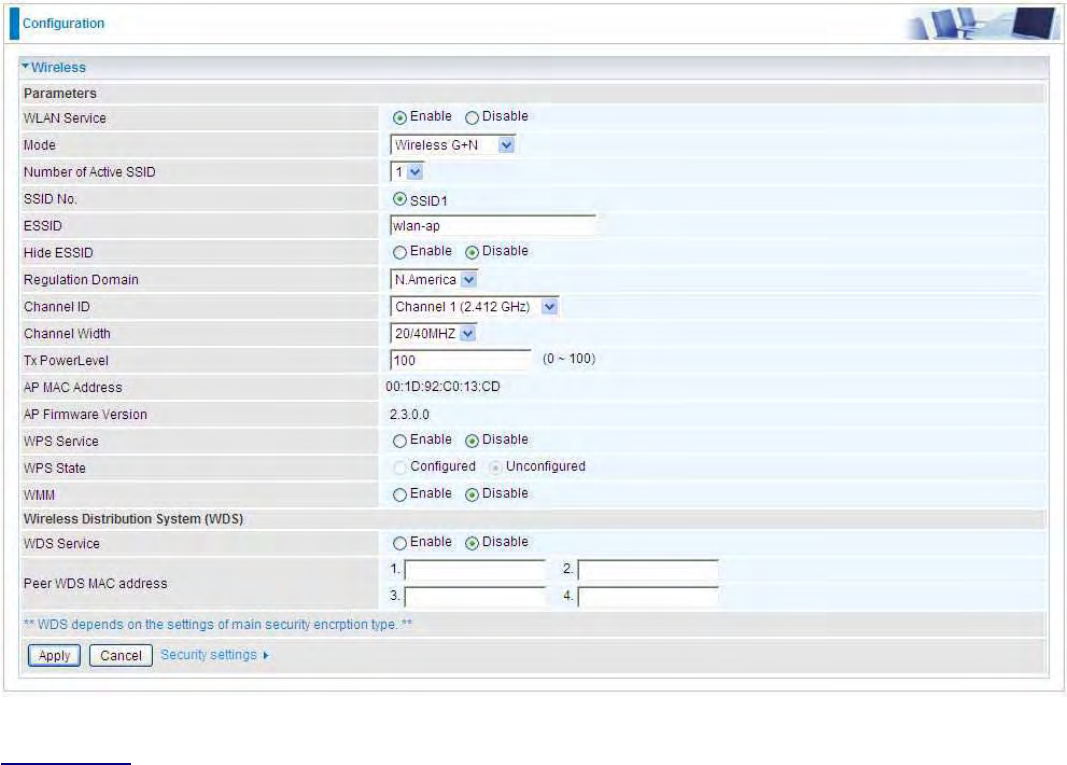Disable WLAN Service radio button

point(472,118)
